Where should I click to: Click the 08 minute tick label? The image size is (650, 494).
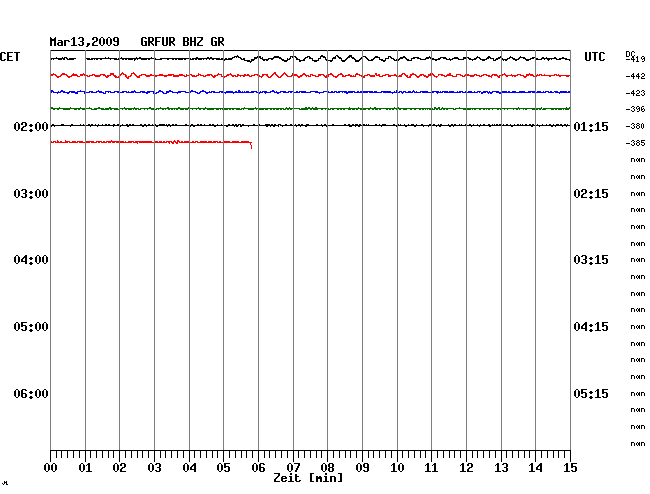point(327,468)
